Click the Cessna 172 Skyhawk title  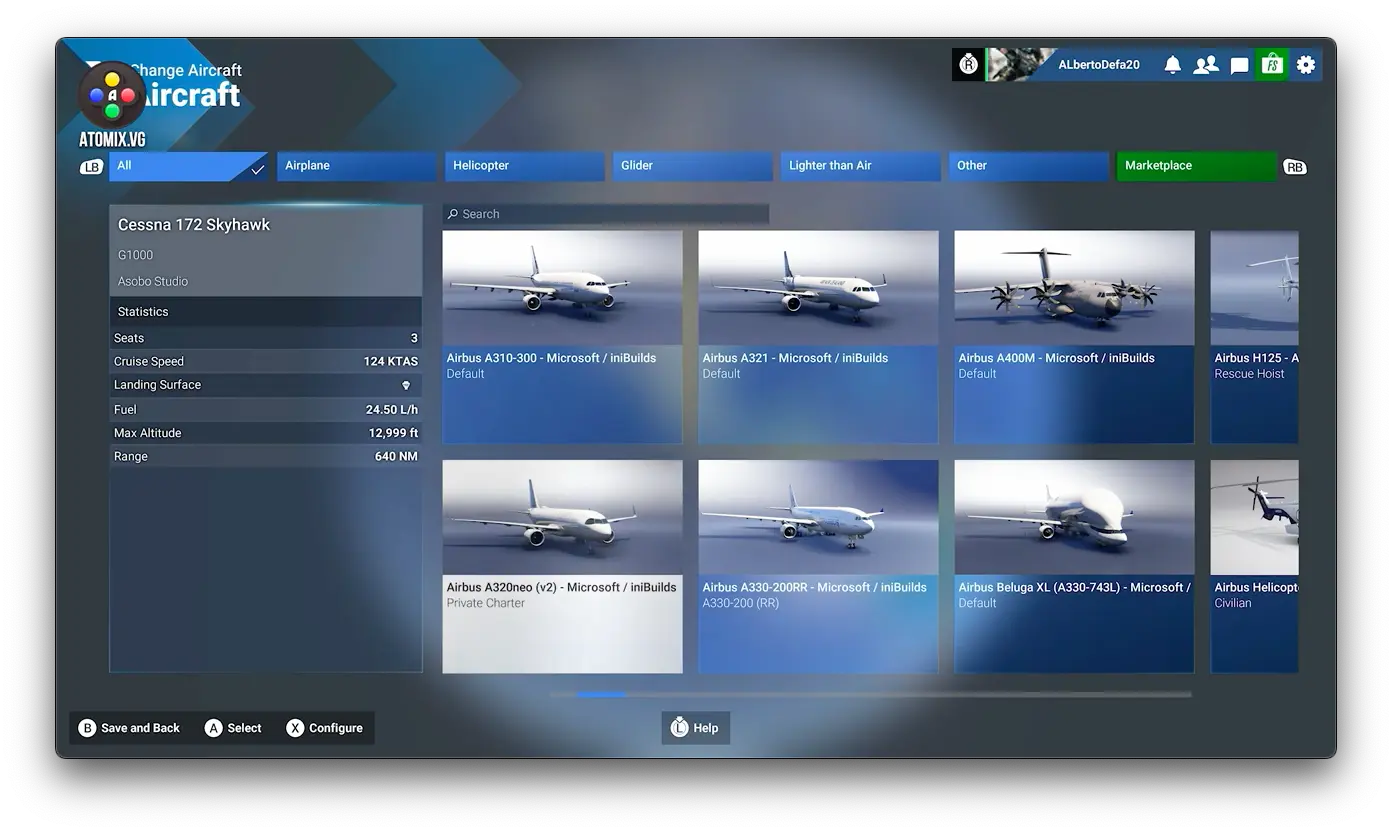pyautogui.click(x=194, y=225)
